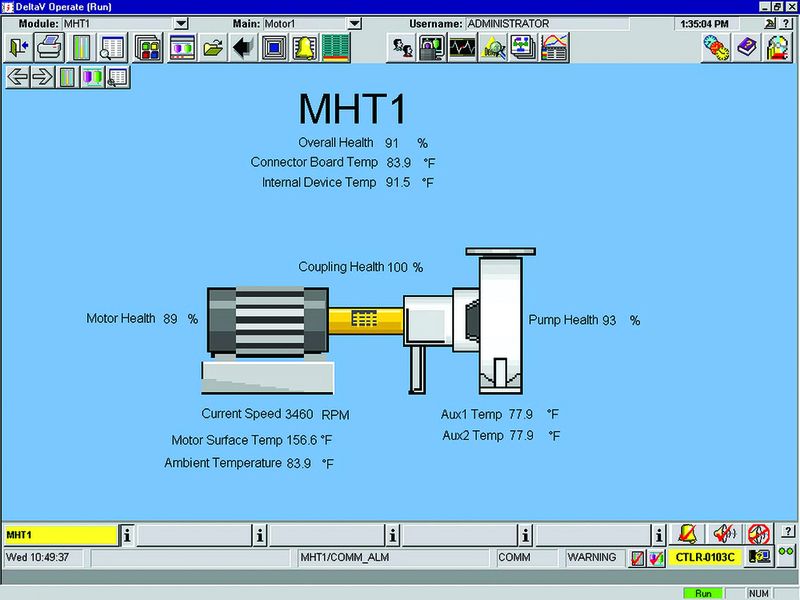Click the black back arrow toolbar icon
The height and width of the screenshot is (600, 800).
[x=243, y=48]
